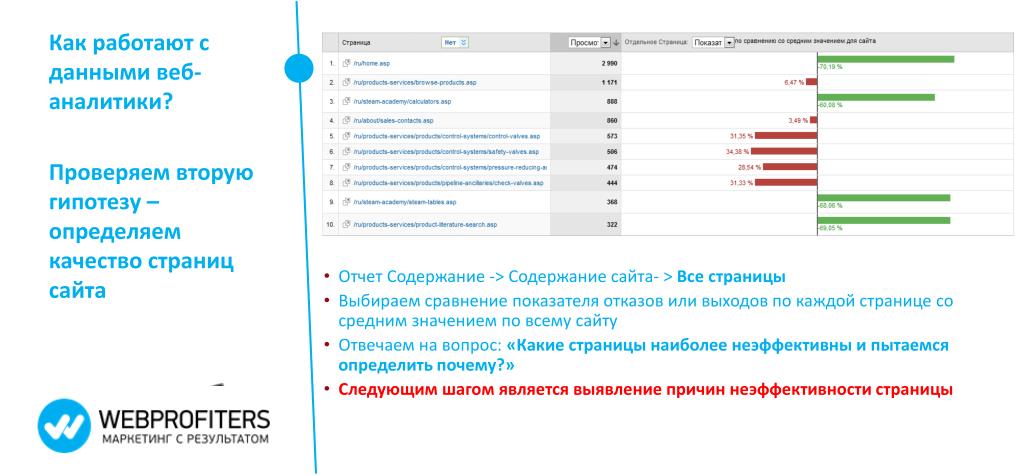Click the green bar for /ru/home.asp
The height and width of the screenshot is (476, 1023).
[885, 59]
